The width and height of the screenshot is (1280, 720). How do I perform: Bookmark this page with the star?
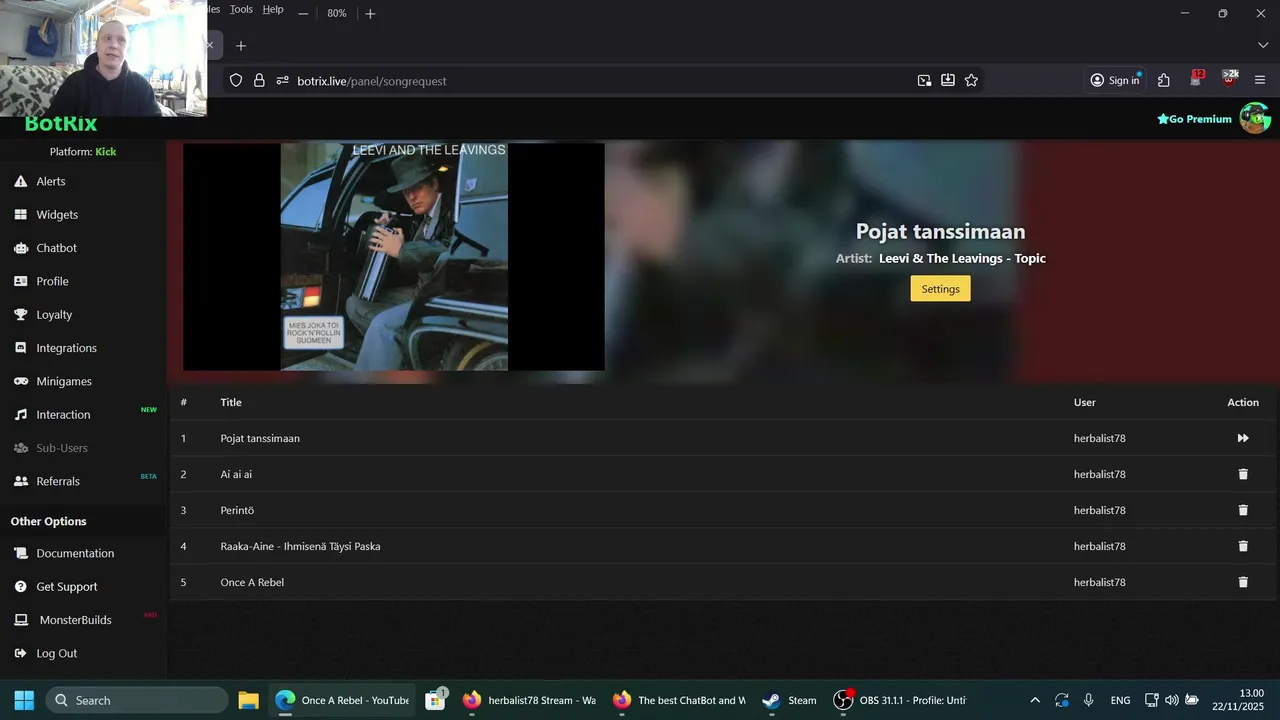(971, 81)
